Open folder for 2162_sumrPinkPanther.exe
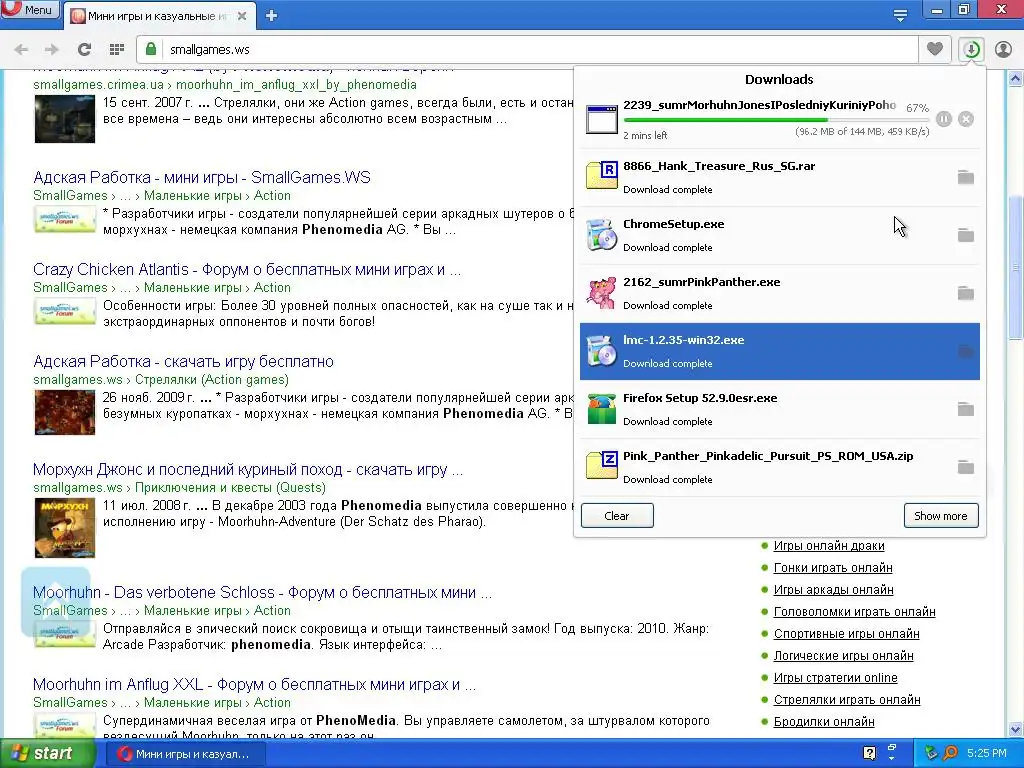This screenshot has width=1024, height=768. tap(965, 293)
